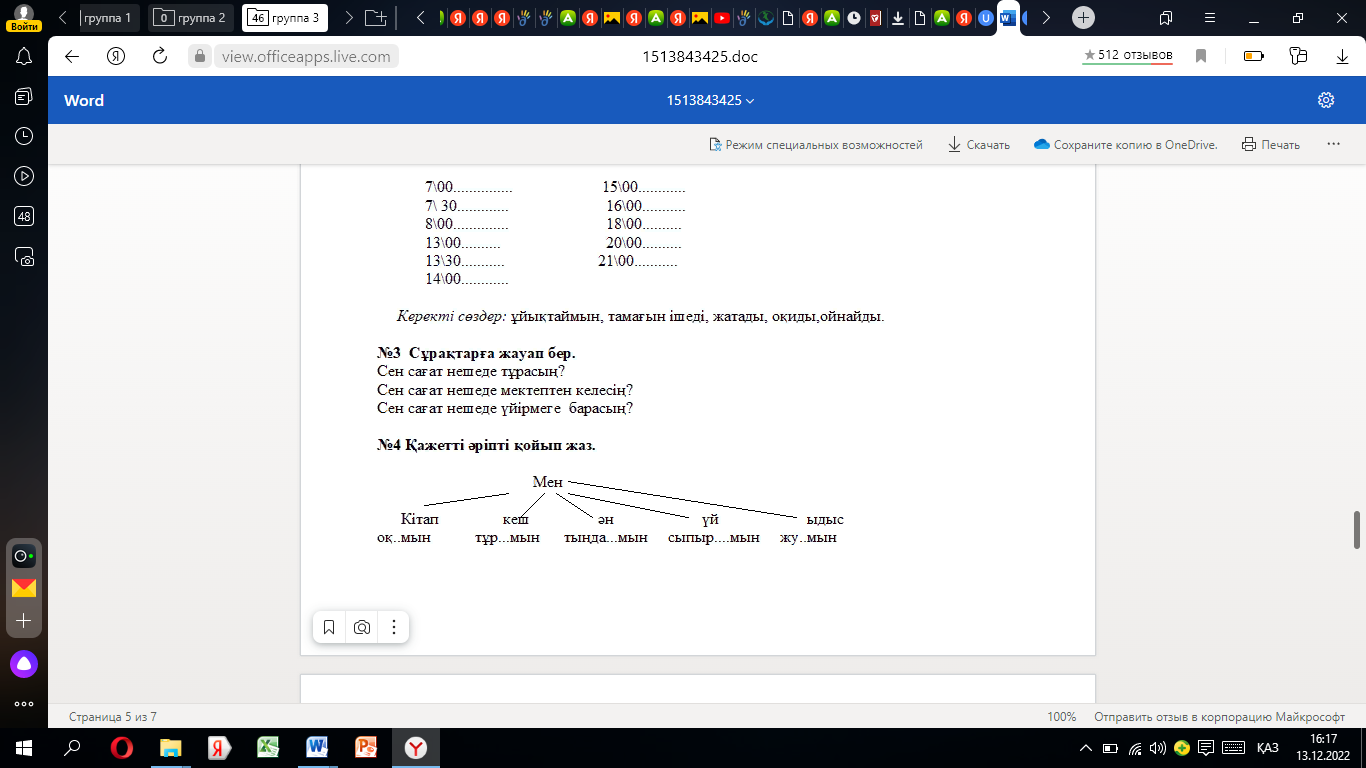Open browser extensions icon
Viewport: 1366px width, 768px height.
1299,56
